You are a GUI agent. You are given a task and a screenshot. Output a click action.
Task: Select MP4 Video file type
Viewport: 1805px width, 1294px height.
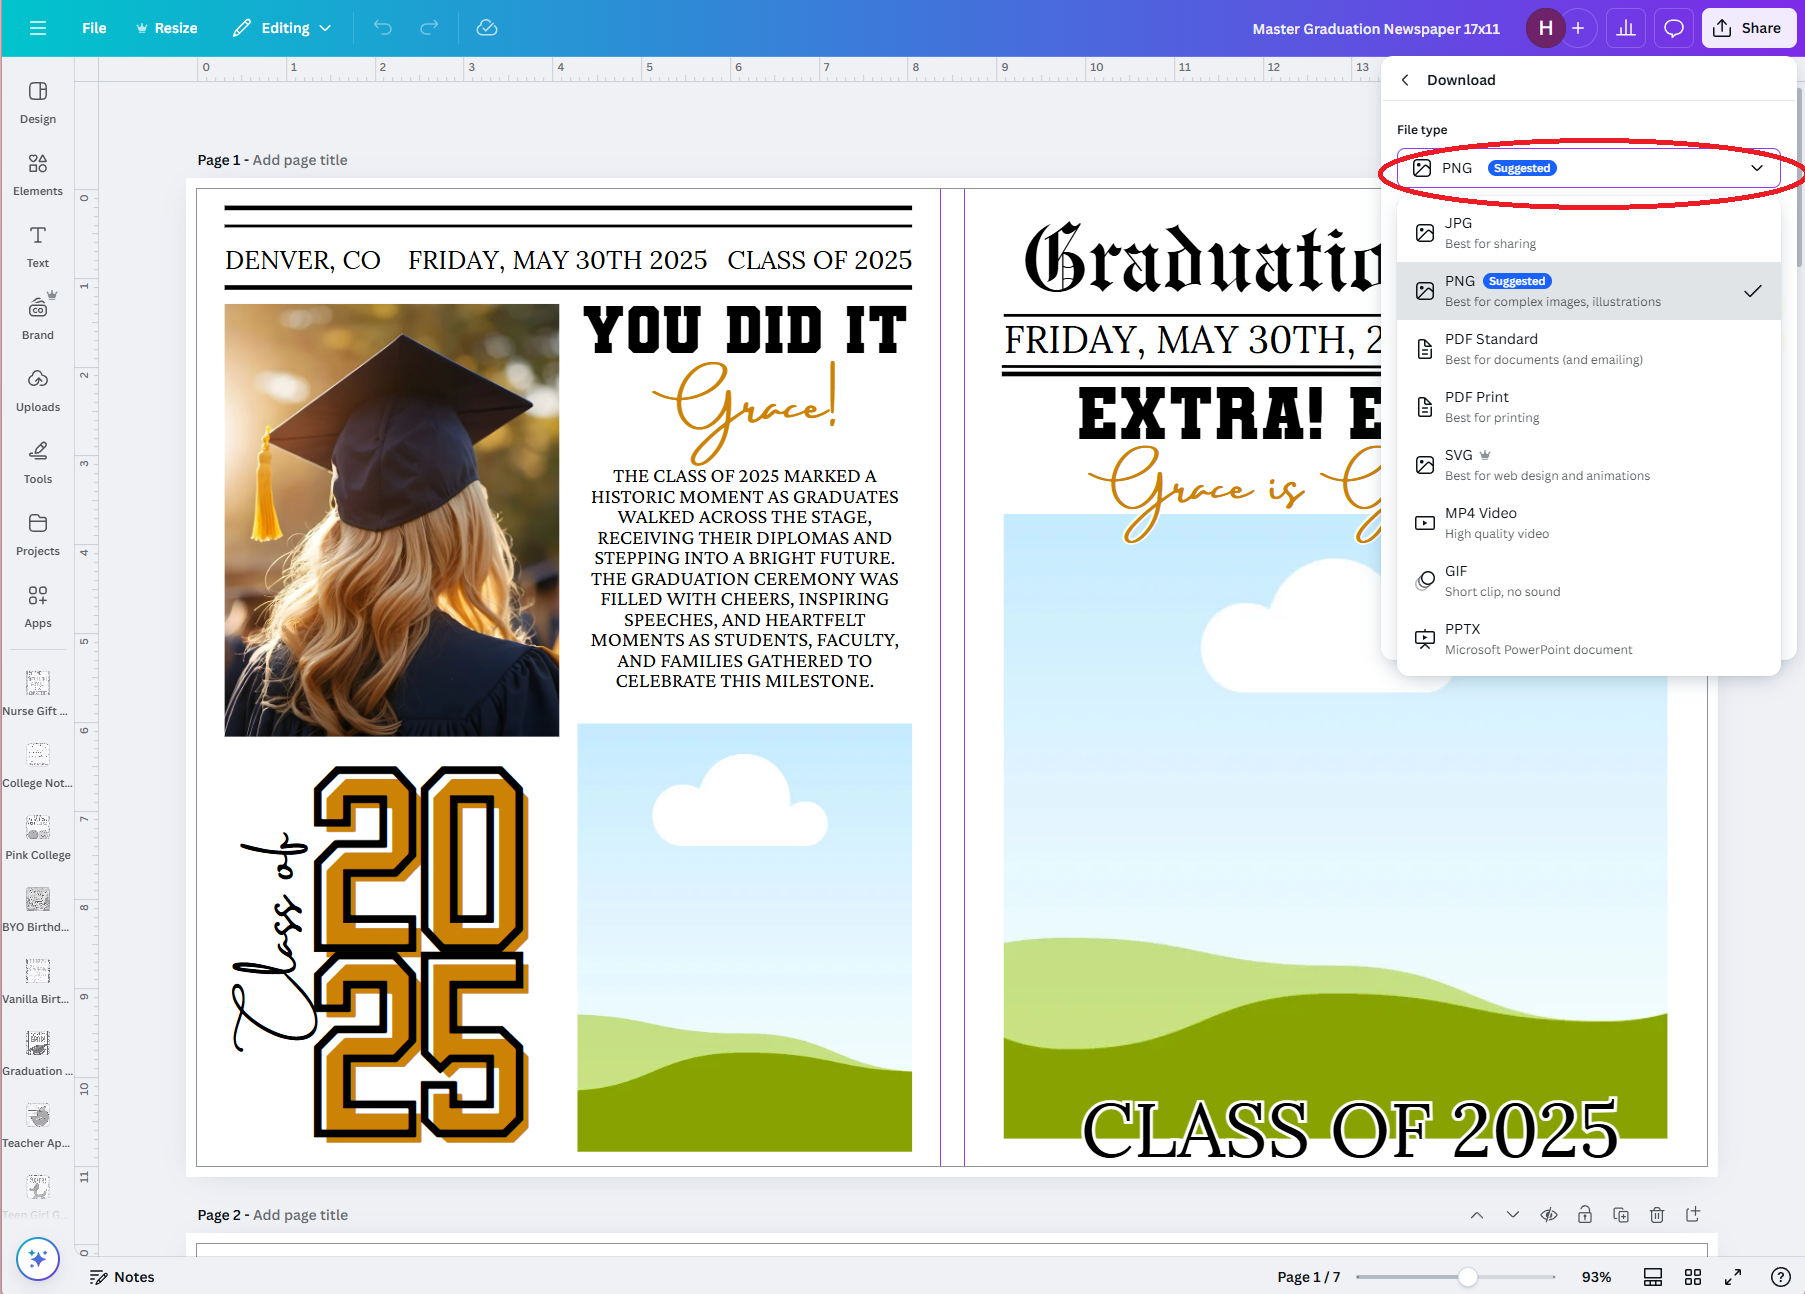(1588, 523)
